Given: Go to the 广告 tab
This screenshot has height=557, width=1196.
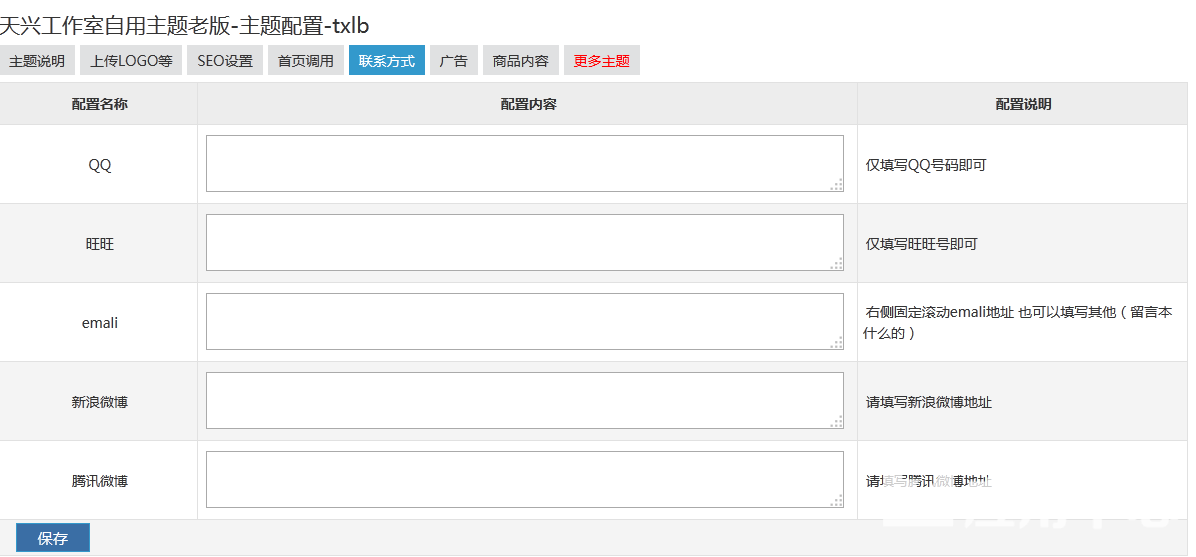Looking at the screenshot, I should (454, 61).
